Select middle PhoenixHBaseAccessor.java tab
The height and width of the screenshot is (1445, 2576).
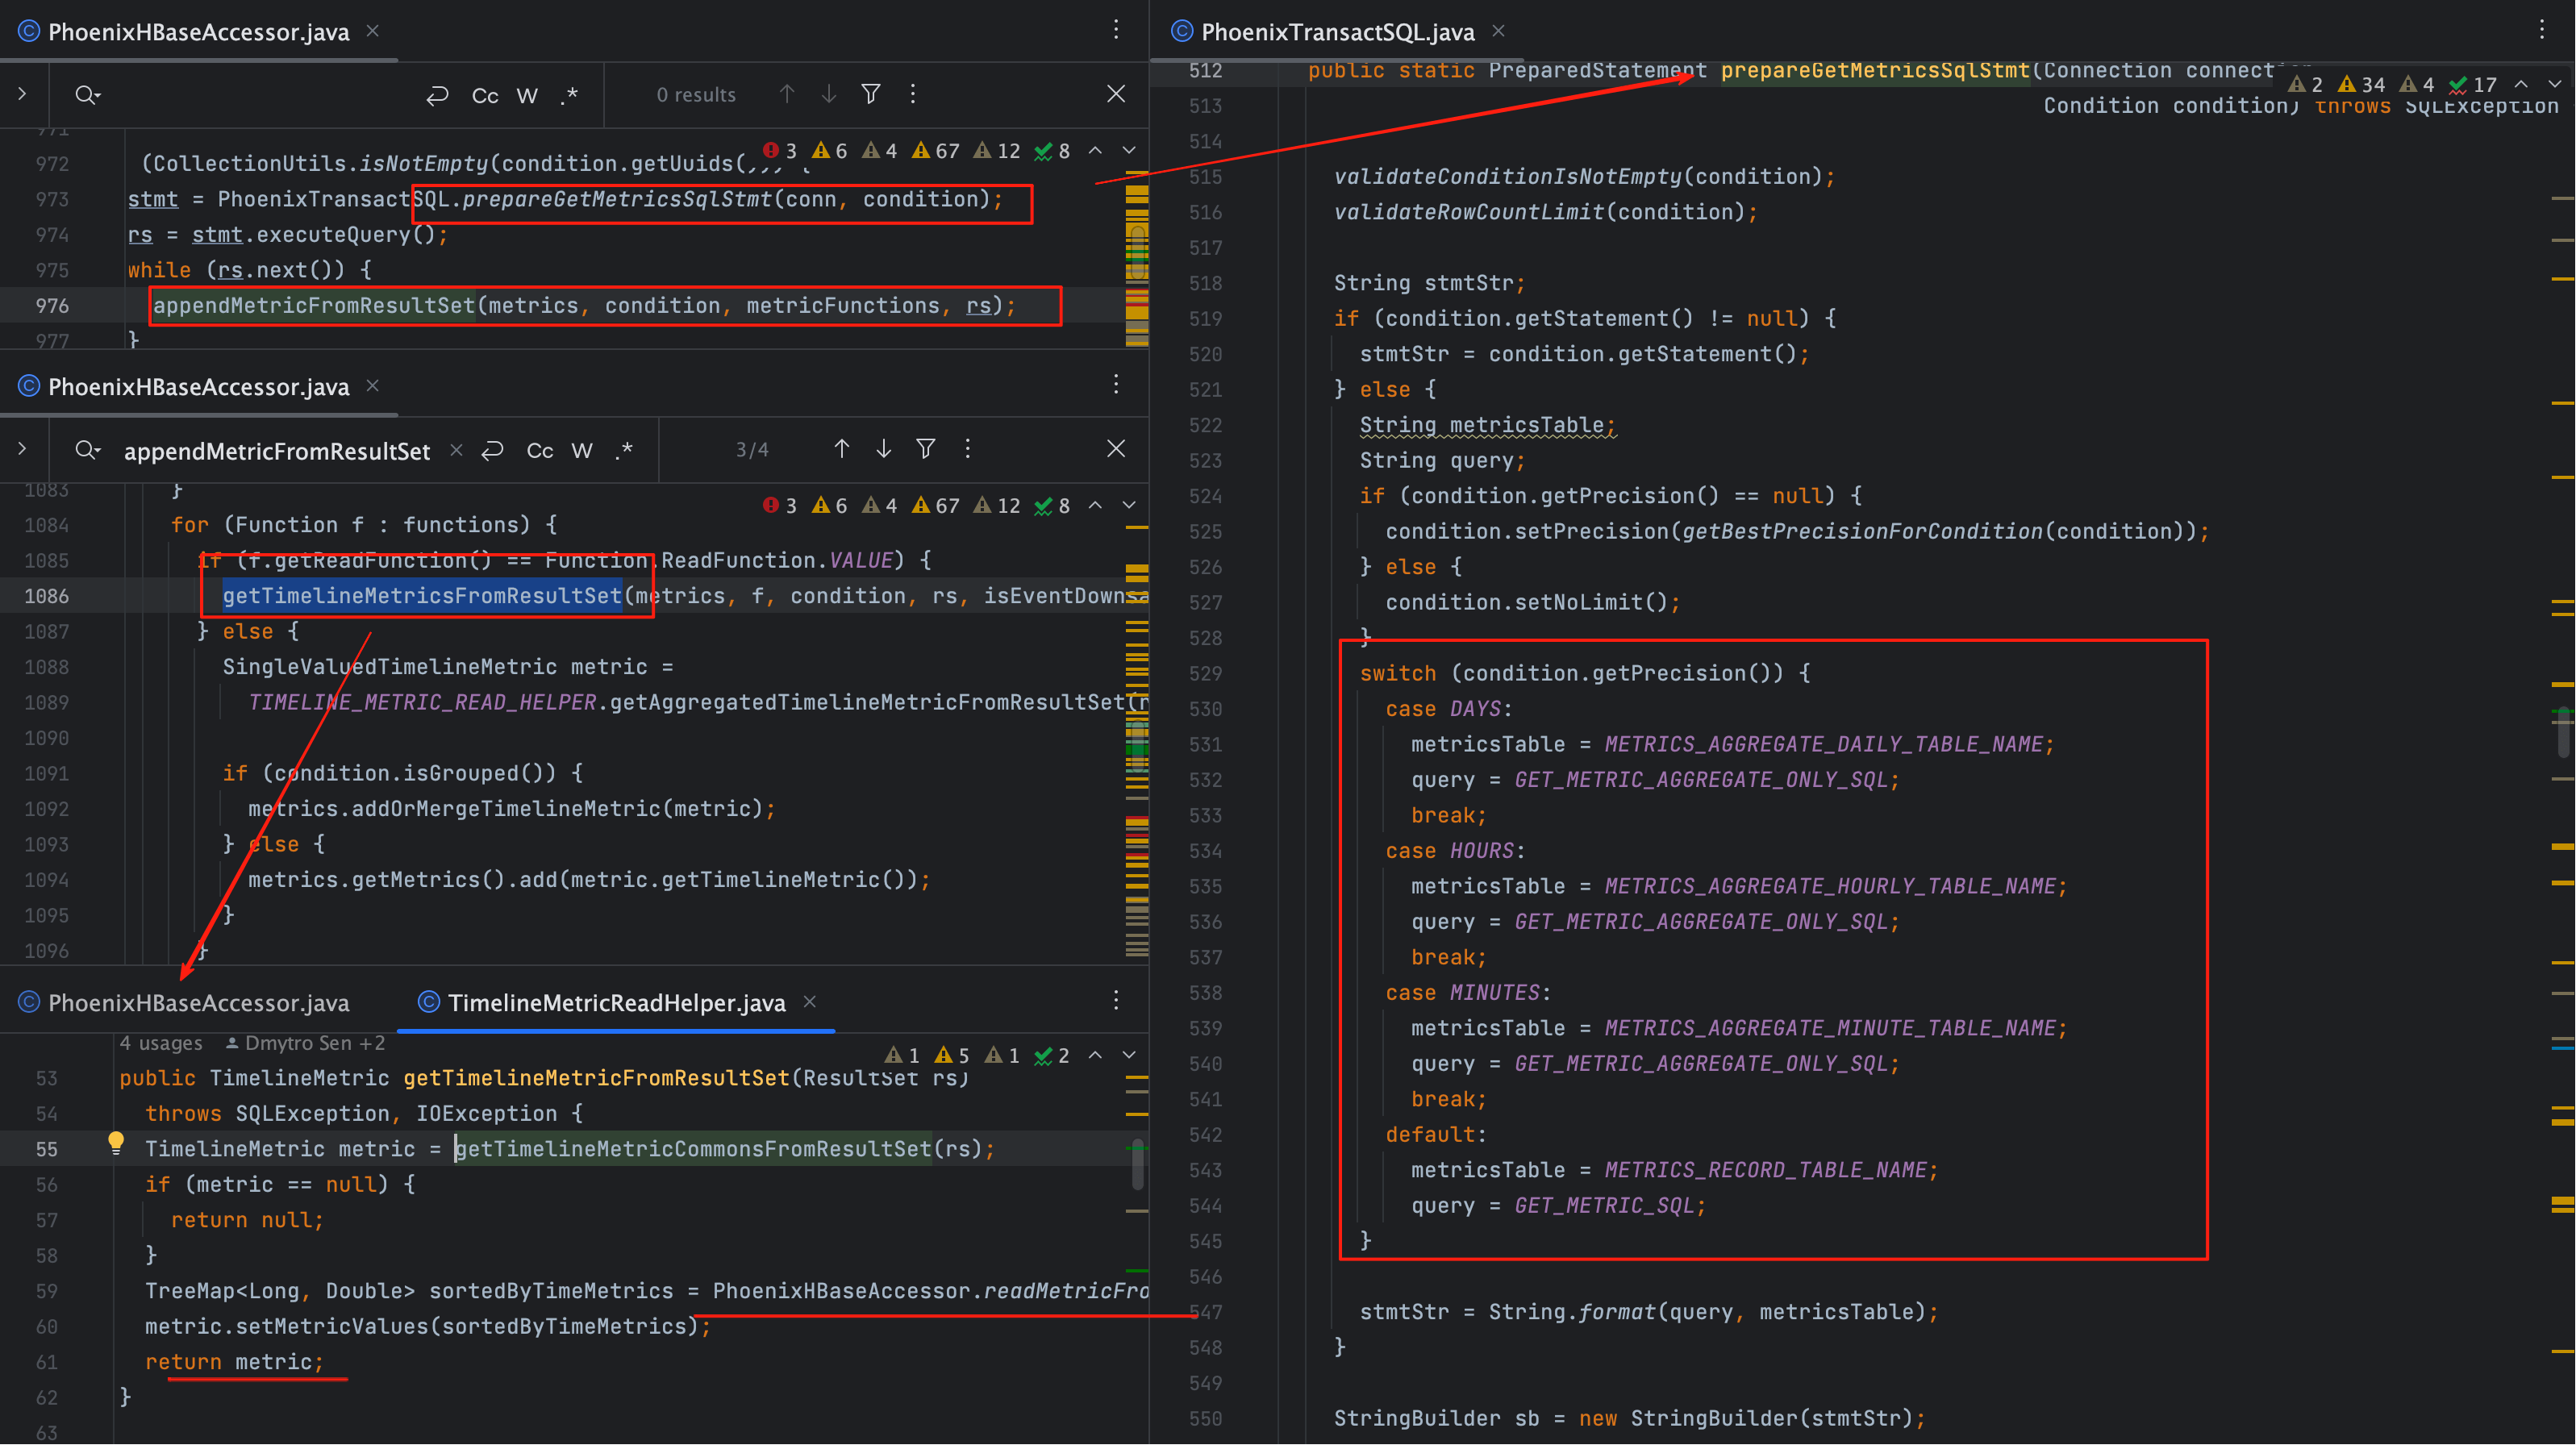point(198,387)
